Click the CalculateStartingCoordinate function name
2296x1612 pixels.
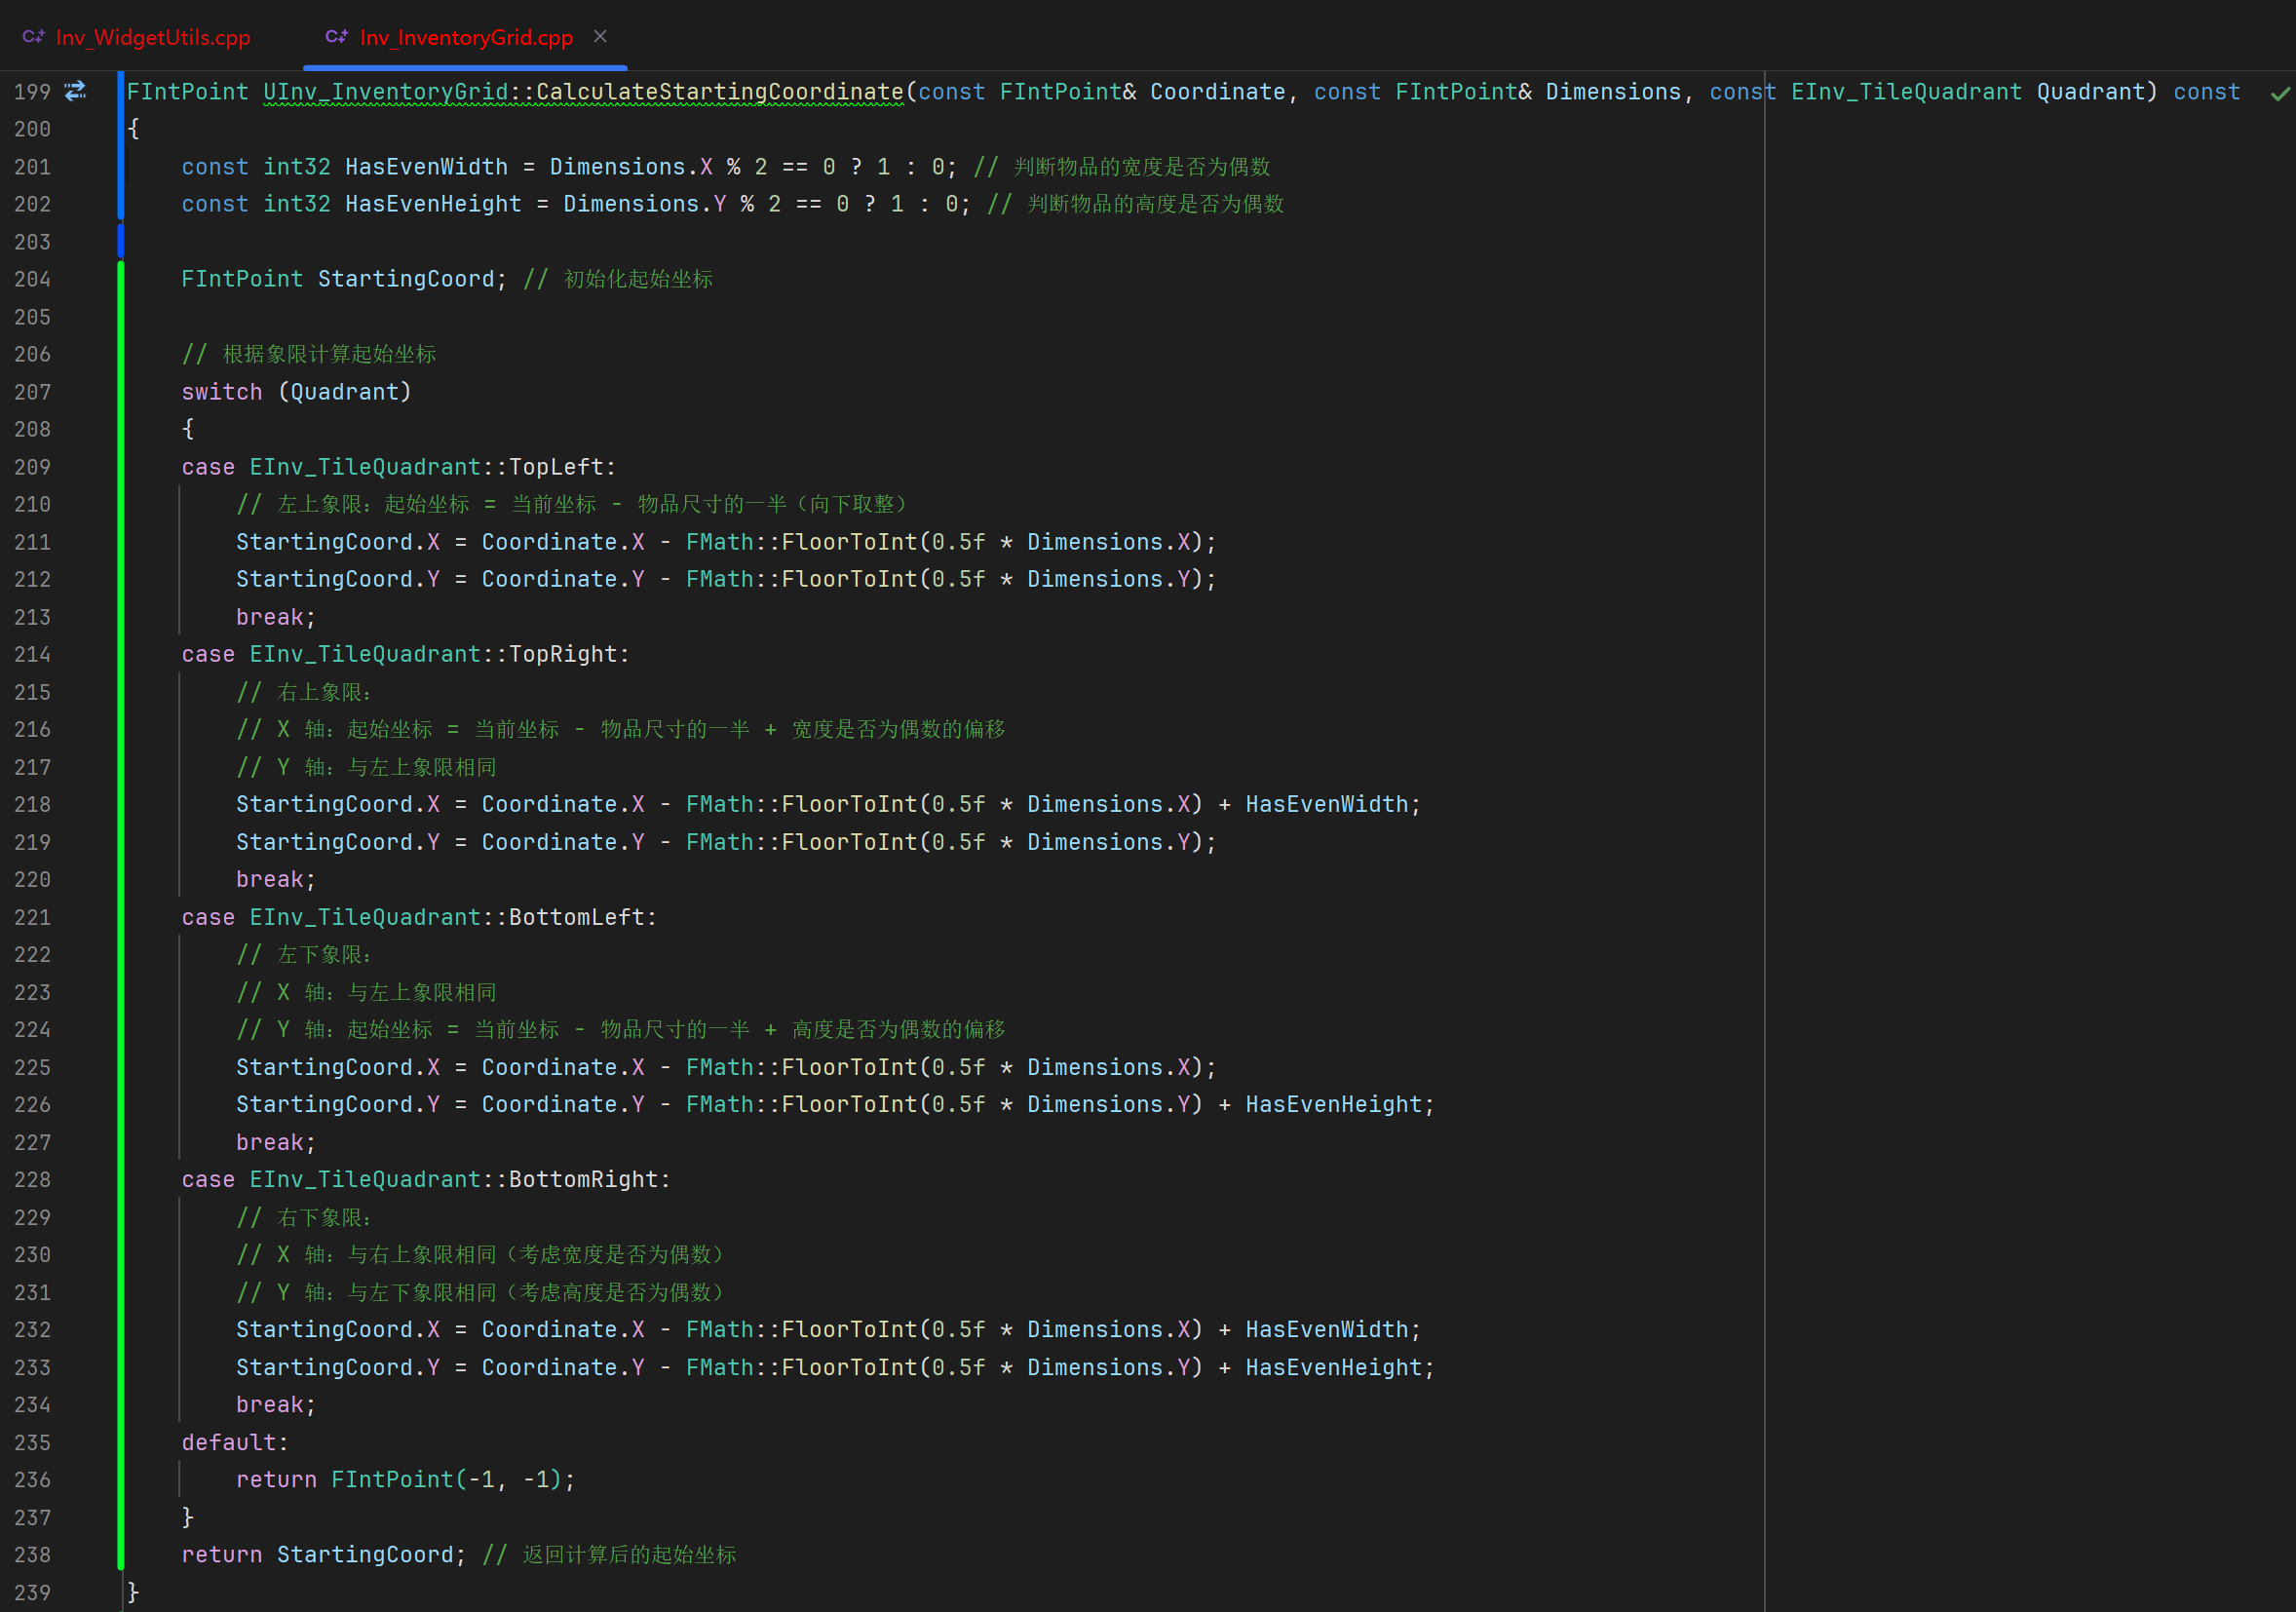719,92
